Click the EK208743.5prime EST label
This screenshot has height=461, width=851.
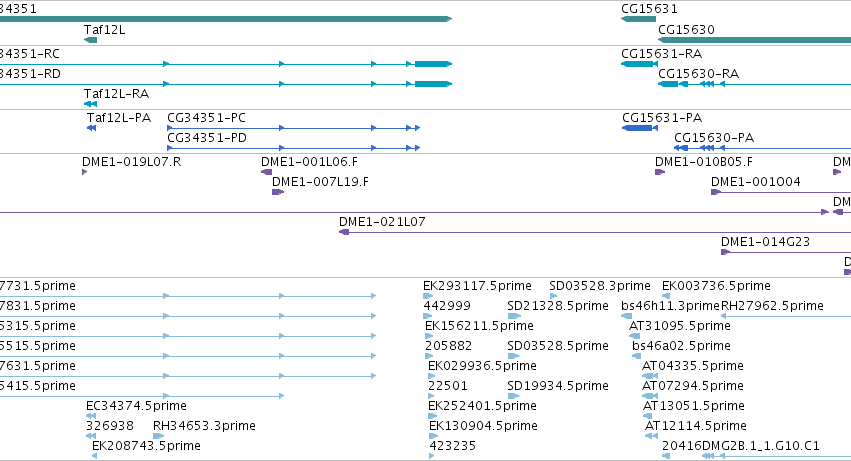pos(147,447)
